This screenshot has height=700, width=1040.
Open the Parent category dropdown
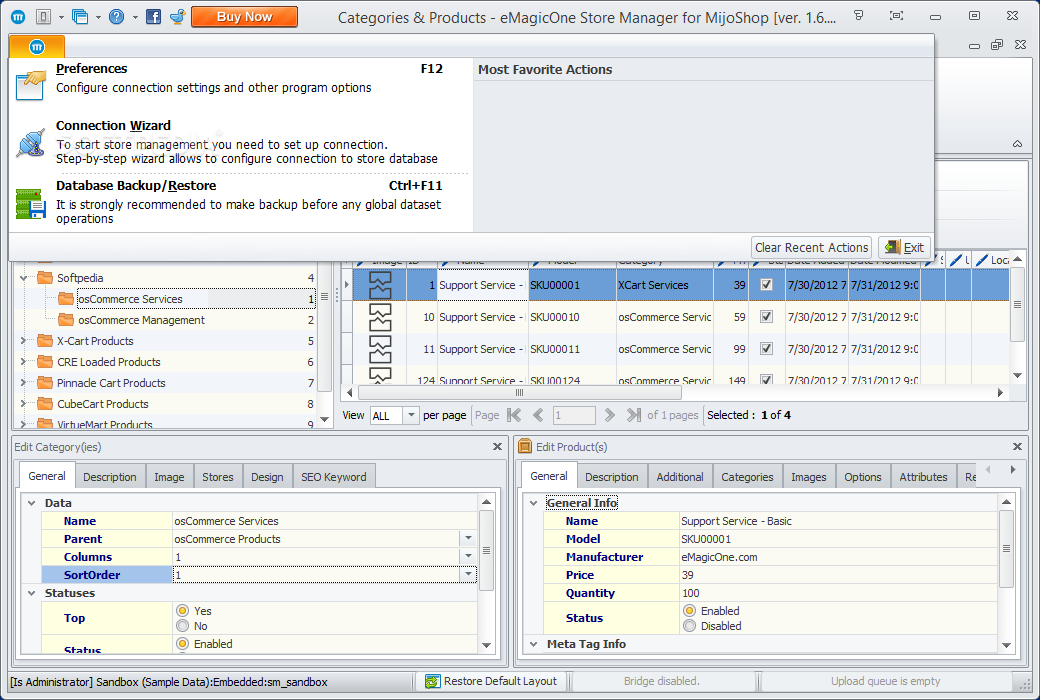pos(468,539)
